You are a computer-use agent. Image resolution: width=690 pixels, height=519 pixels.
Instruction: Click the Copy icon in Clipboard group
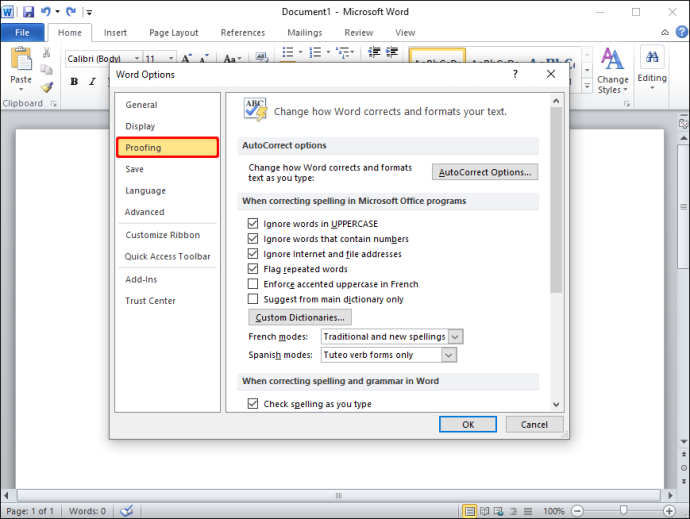46,70
